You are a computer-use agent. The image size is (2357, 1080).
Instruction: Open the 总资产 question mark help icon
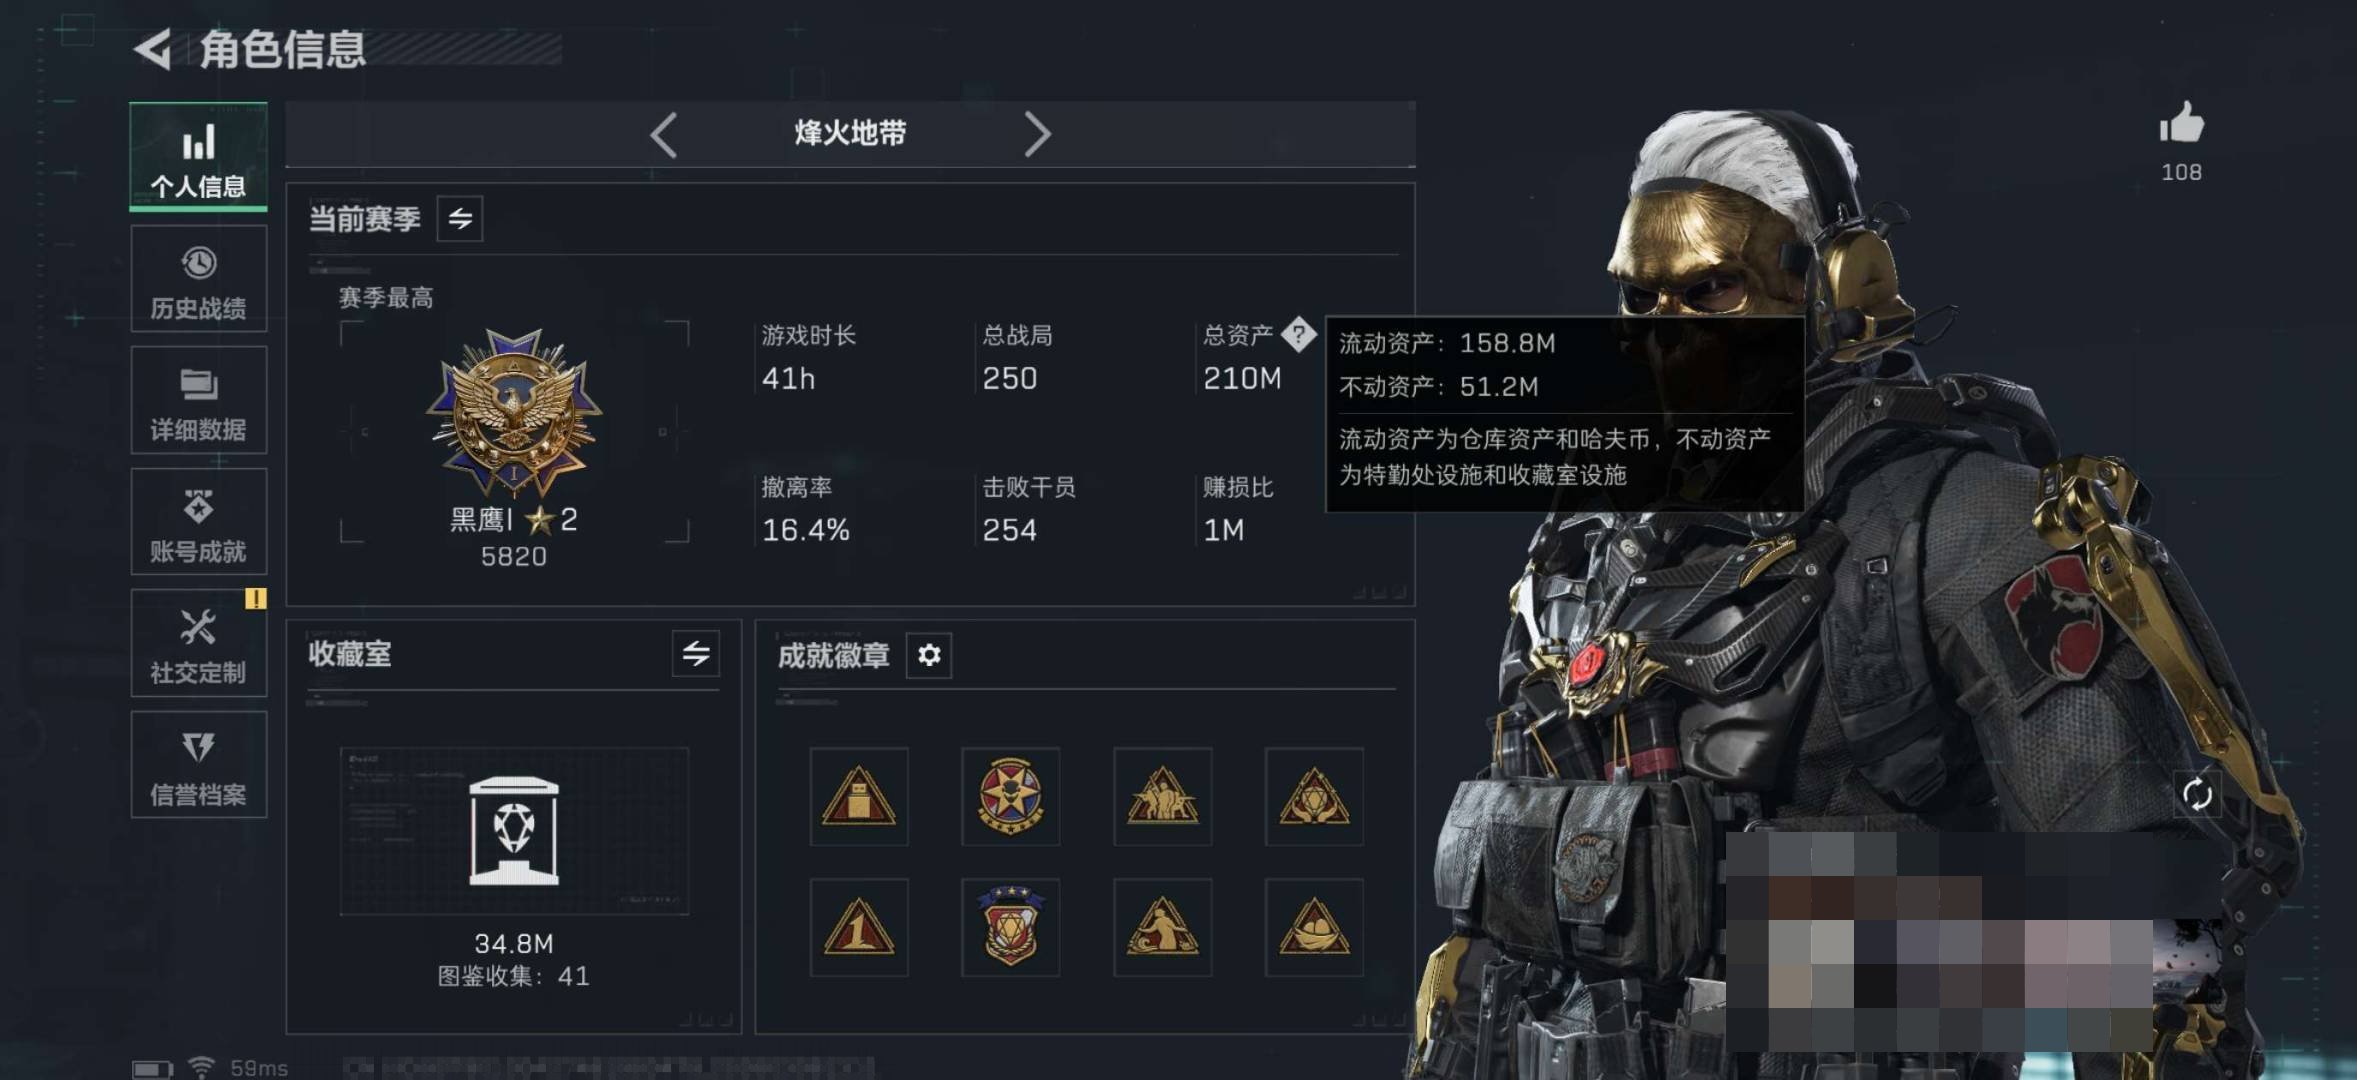point(1298,335)
